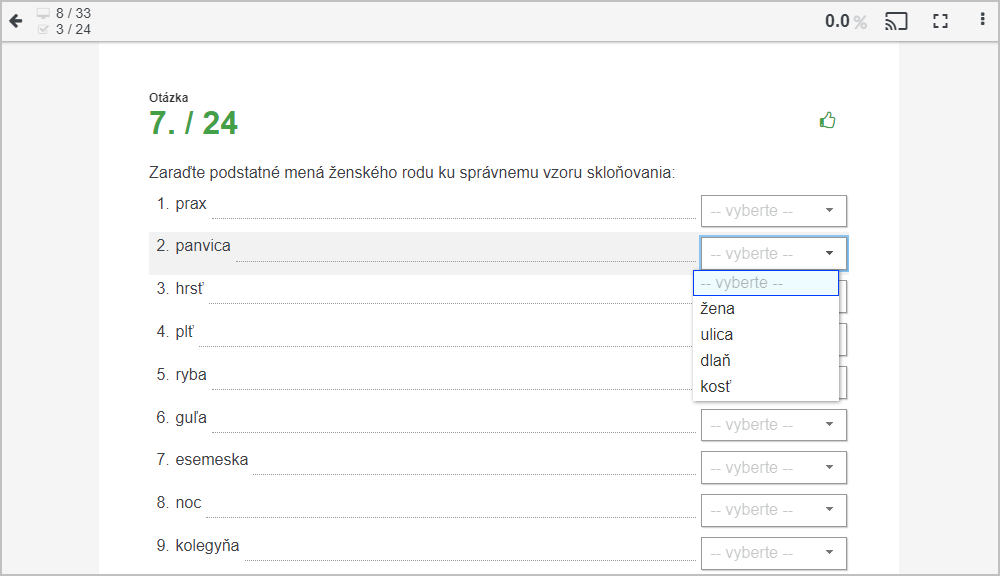Image resolution: width=1000 pixels, height=576 pixels.
Task: Click the question progress checkbox icon 3 / 24
Action: pos(43,29)
